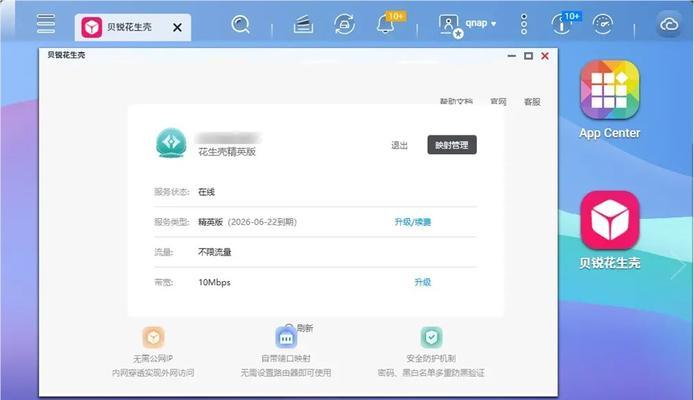Click the 花生壳 account avatar logo

tap(171, 143)
